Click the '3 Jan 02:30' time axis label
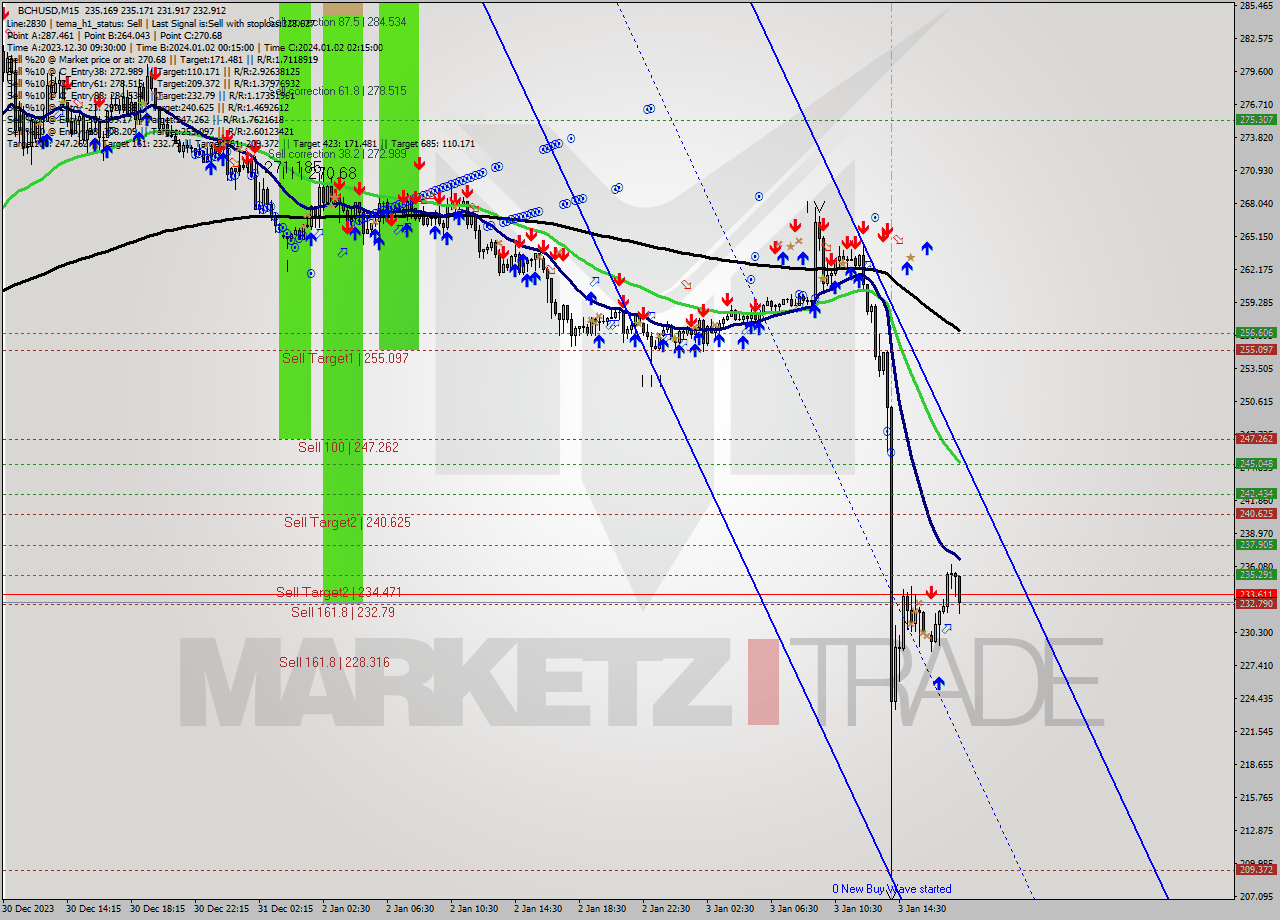Viewport: 1280px width, 920px height. 730,910
